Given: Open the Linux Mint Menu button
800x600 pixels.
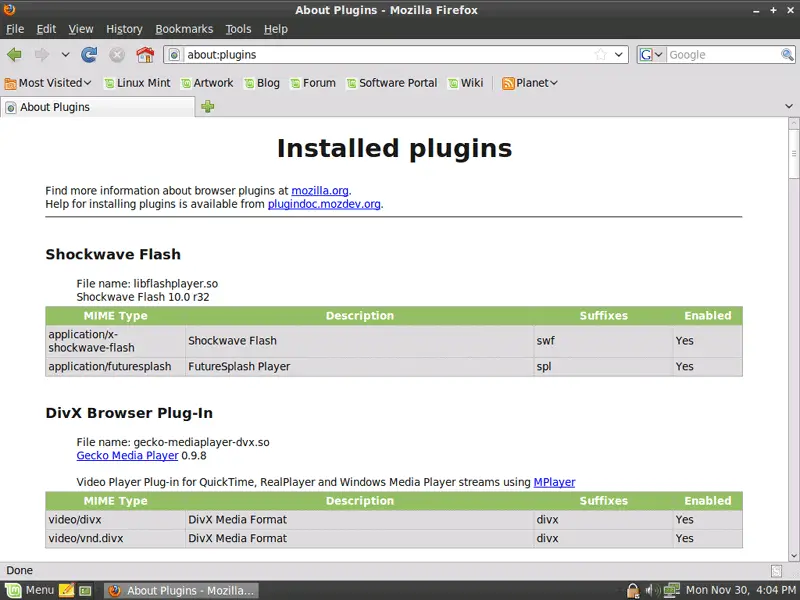Looking at the screenshot, I should coord(29,590).
